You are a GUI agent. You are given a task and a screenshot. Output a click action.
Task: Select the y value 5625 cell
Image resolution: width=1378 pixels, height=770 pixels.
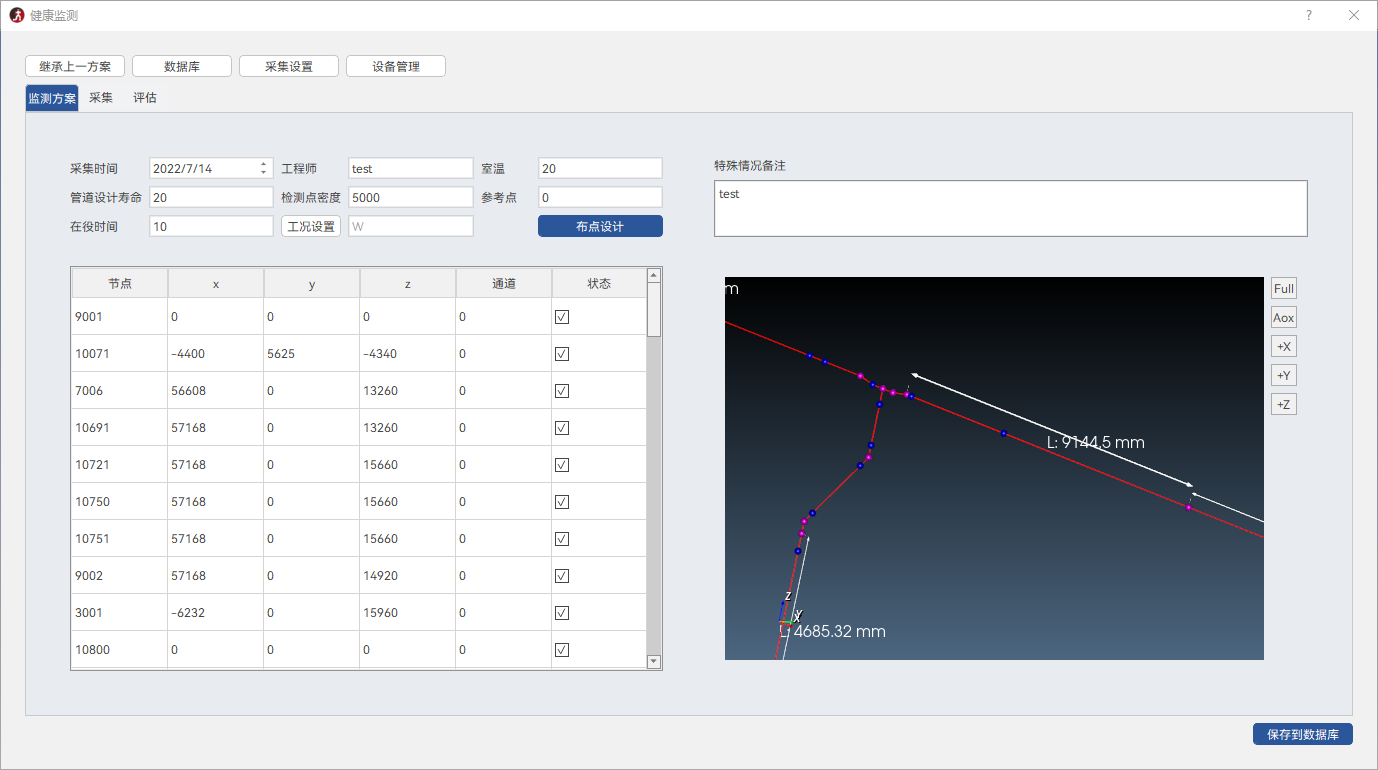click(312, 353)
